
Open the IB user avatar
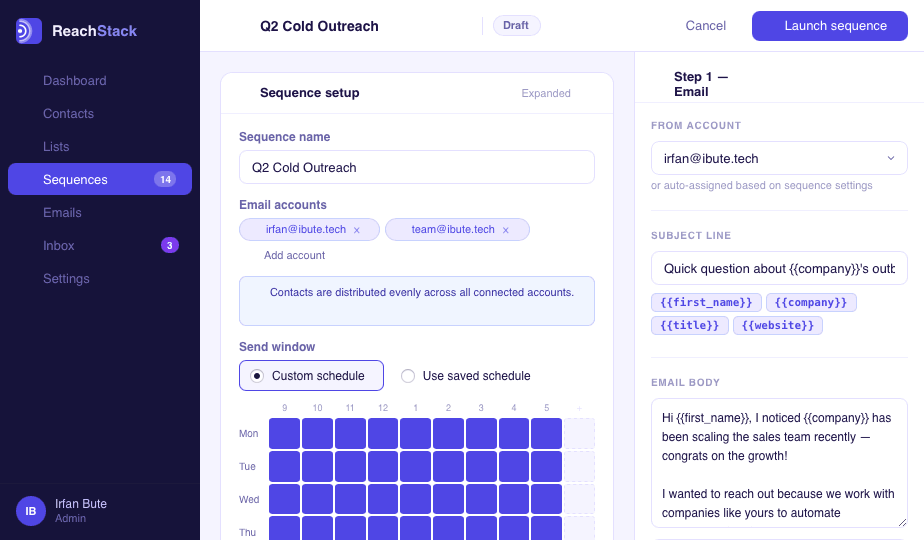31,511
